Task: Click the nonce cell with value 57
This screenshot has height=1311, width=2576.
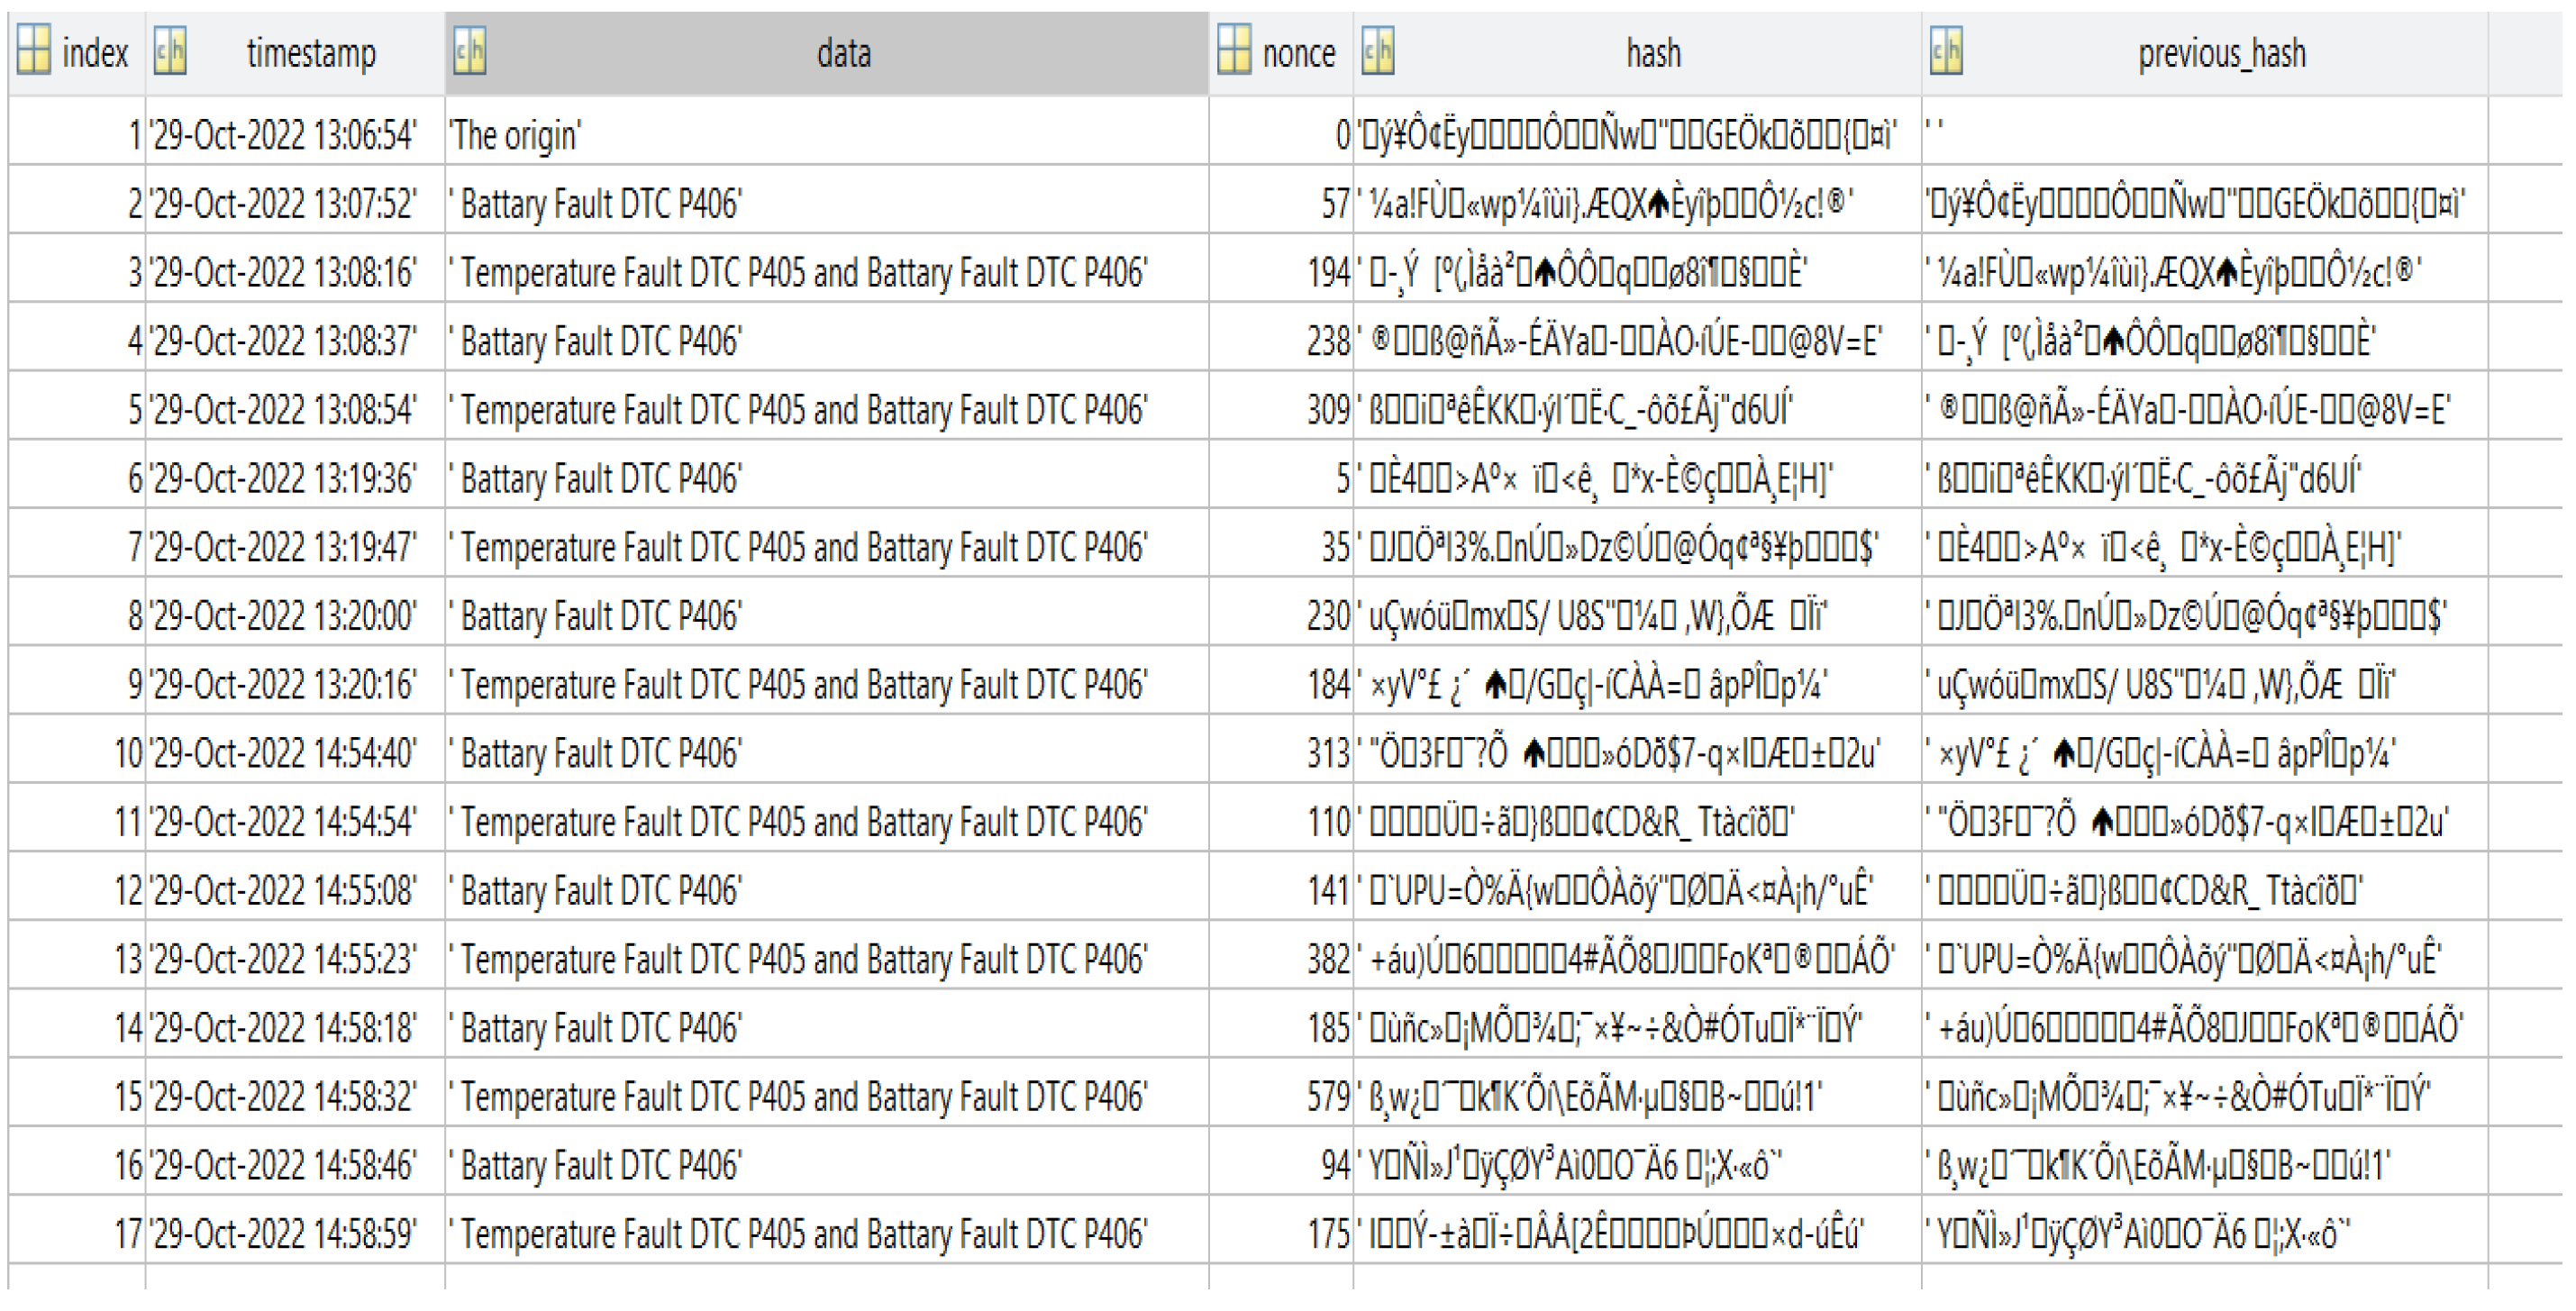Action: point(1335,204)
